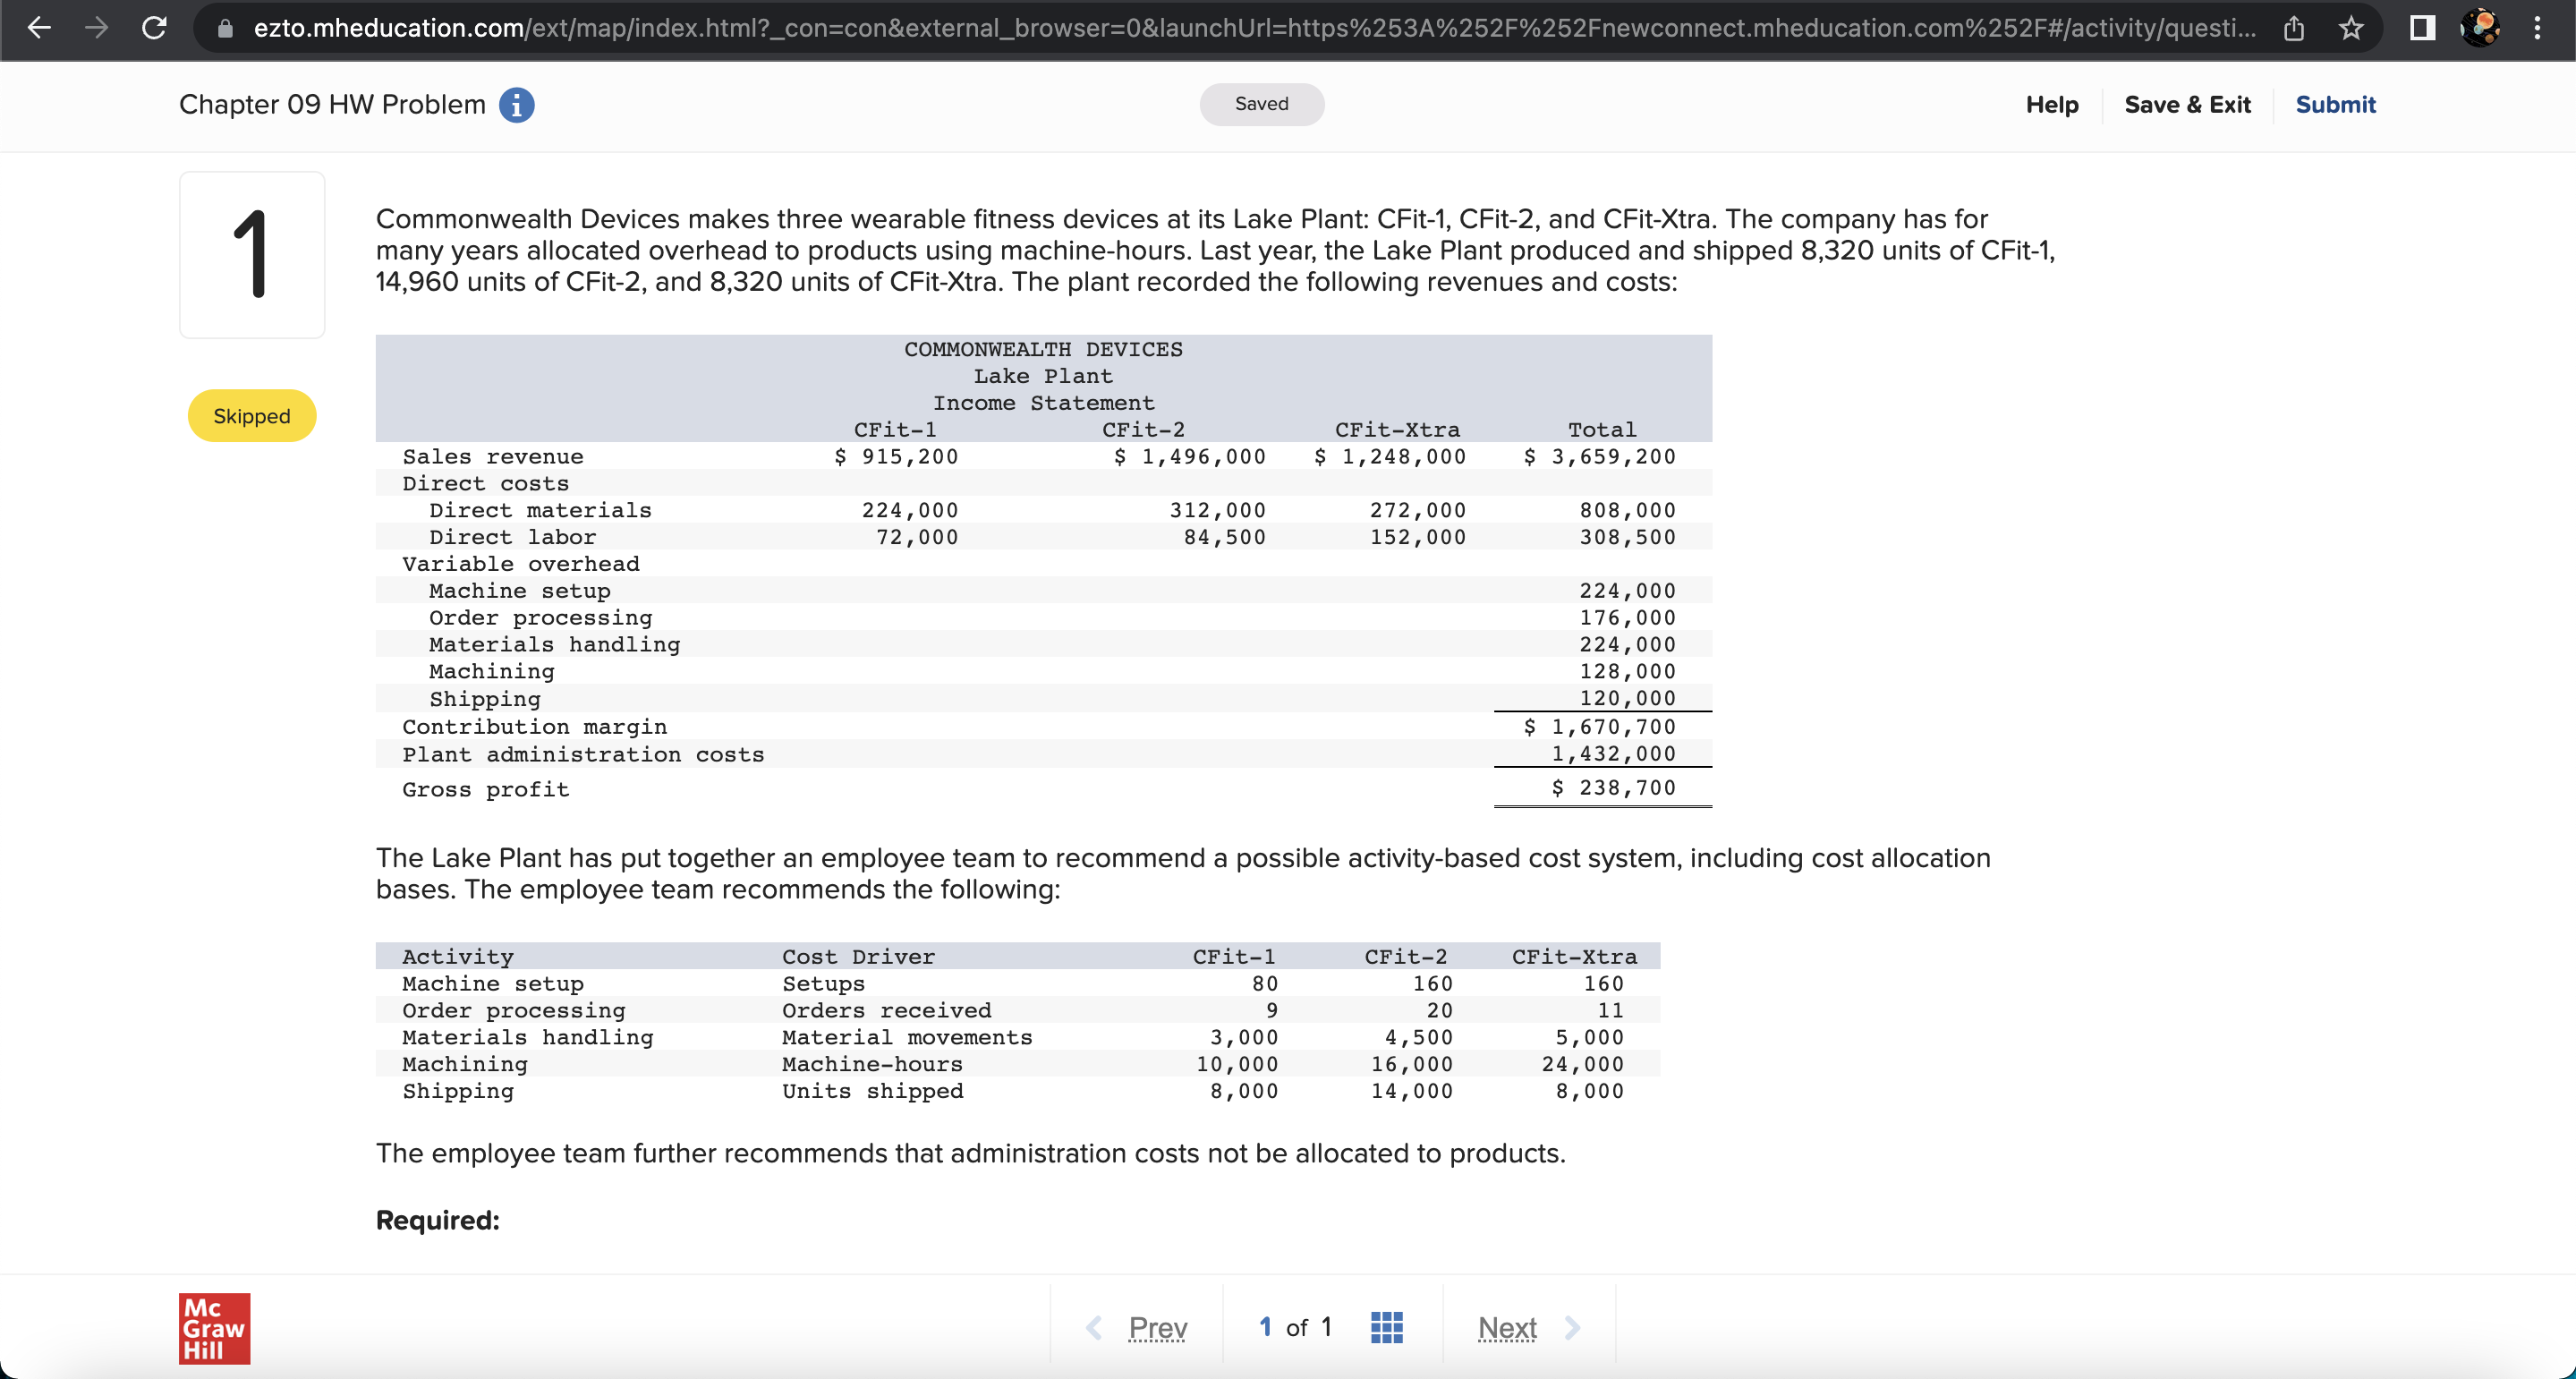Open the Help menu
The width and height of the screenshot is (2576, 1379).
tap(2051, 105)
